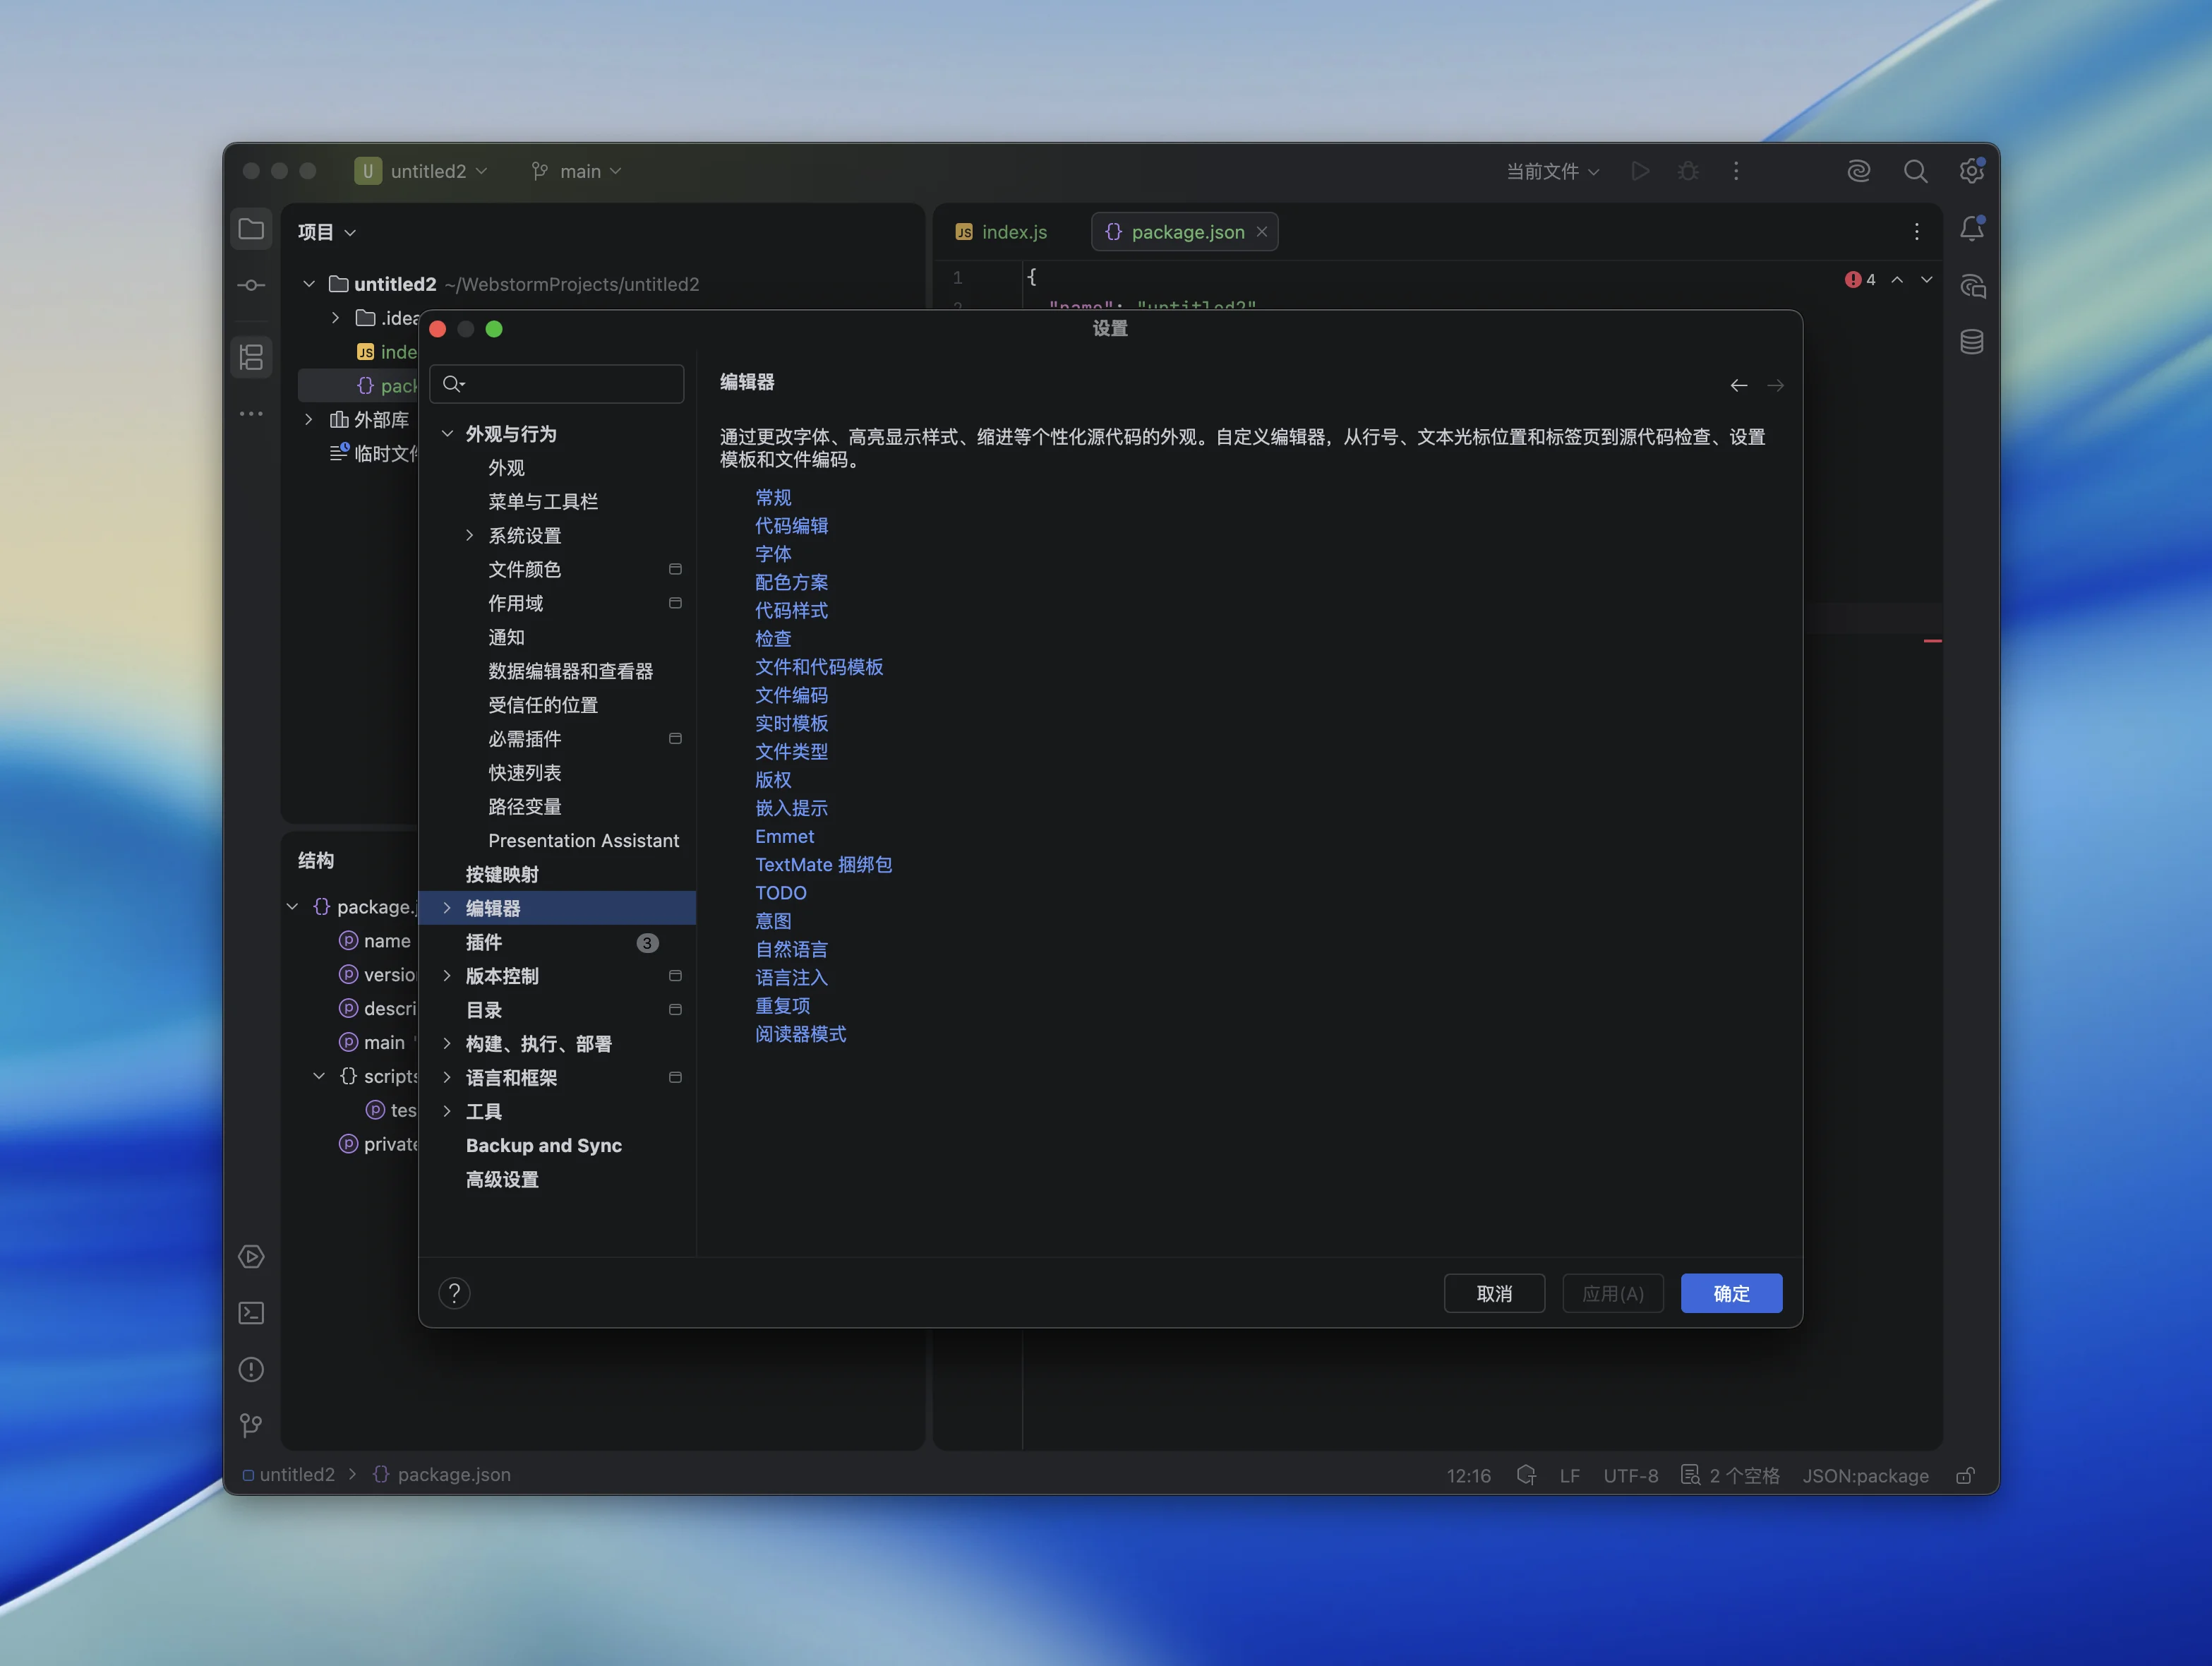Click the Database tool window icon

pos(1971,342)
